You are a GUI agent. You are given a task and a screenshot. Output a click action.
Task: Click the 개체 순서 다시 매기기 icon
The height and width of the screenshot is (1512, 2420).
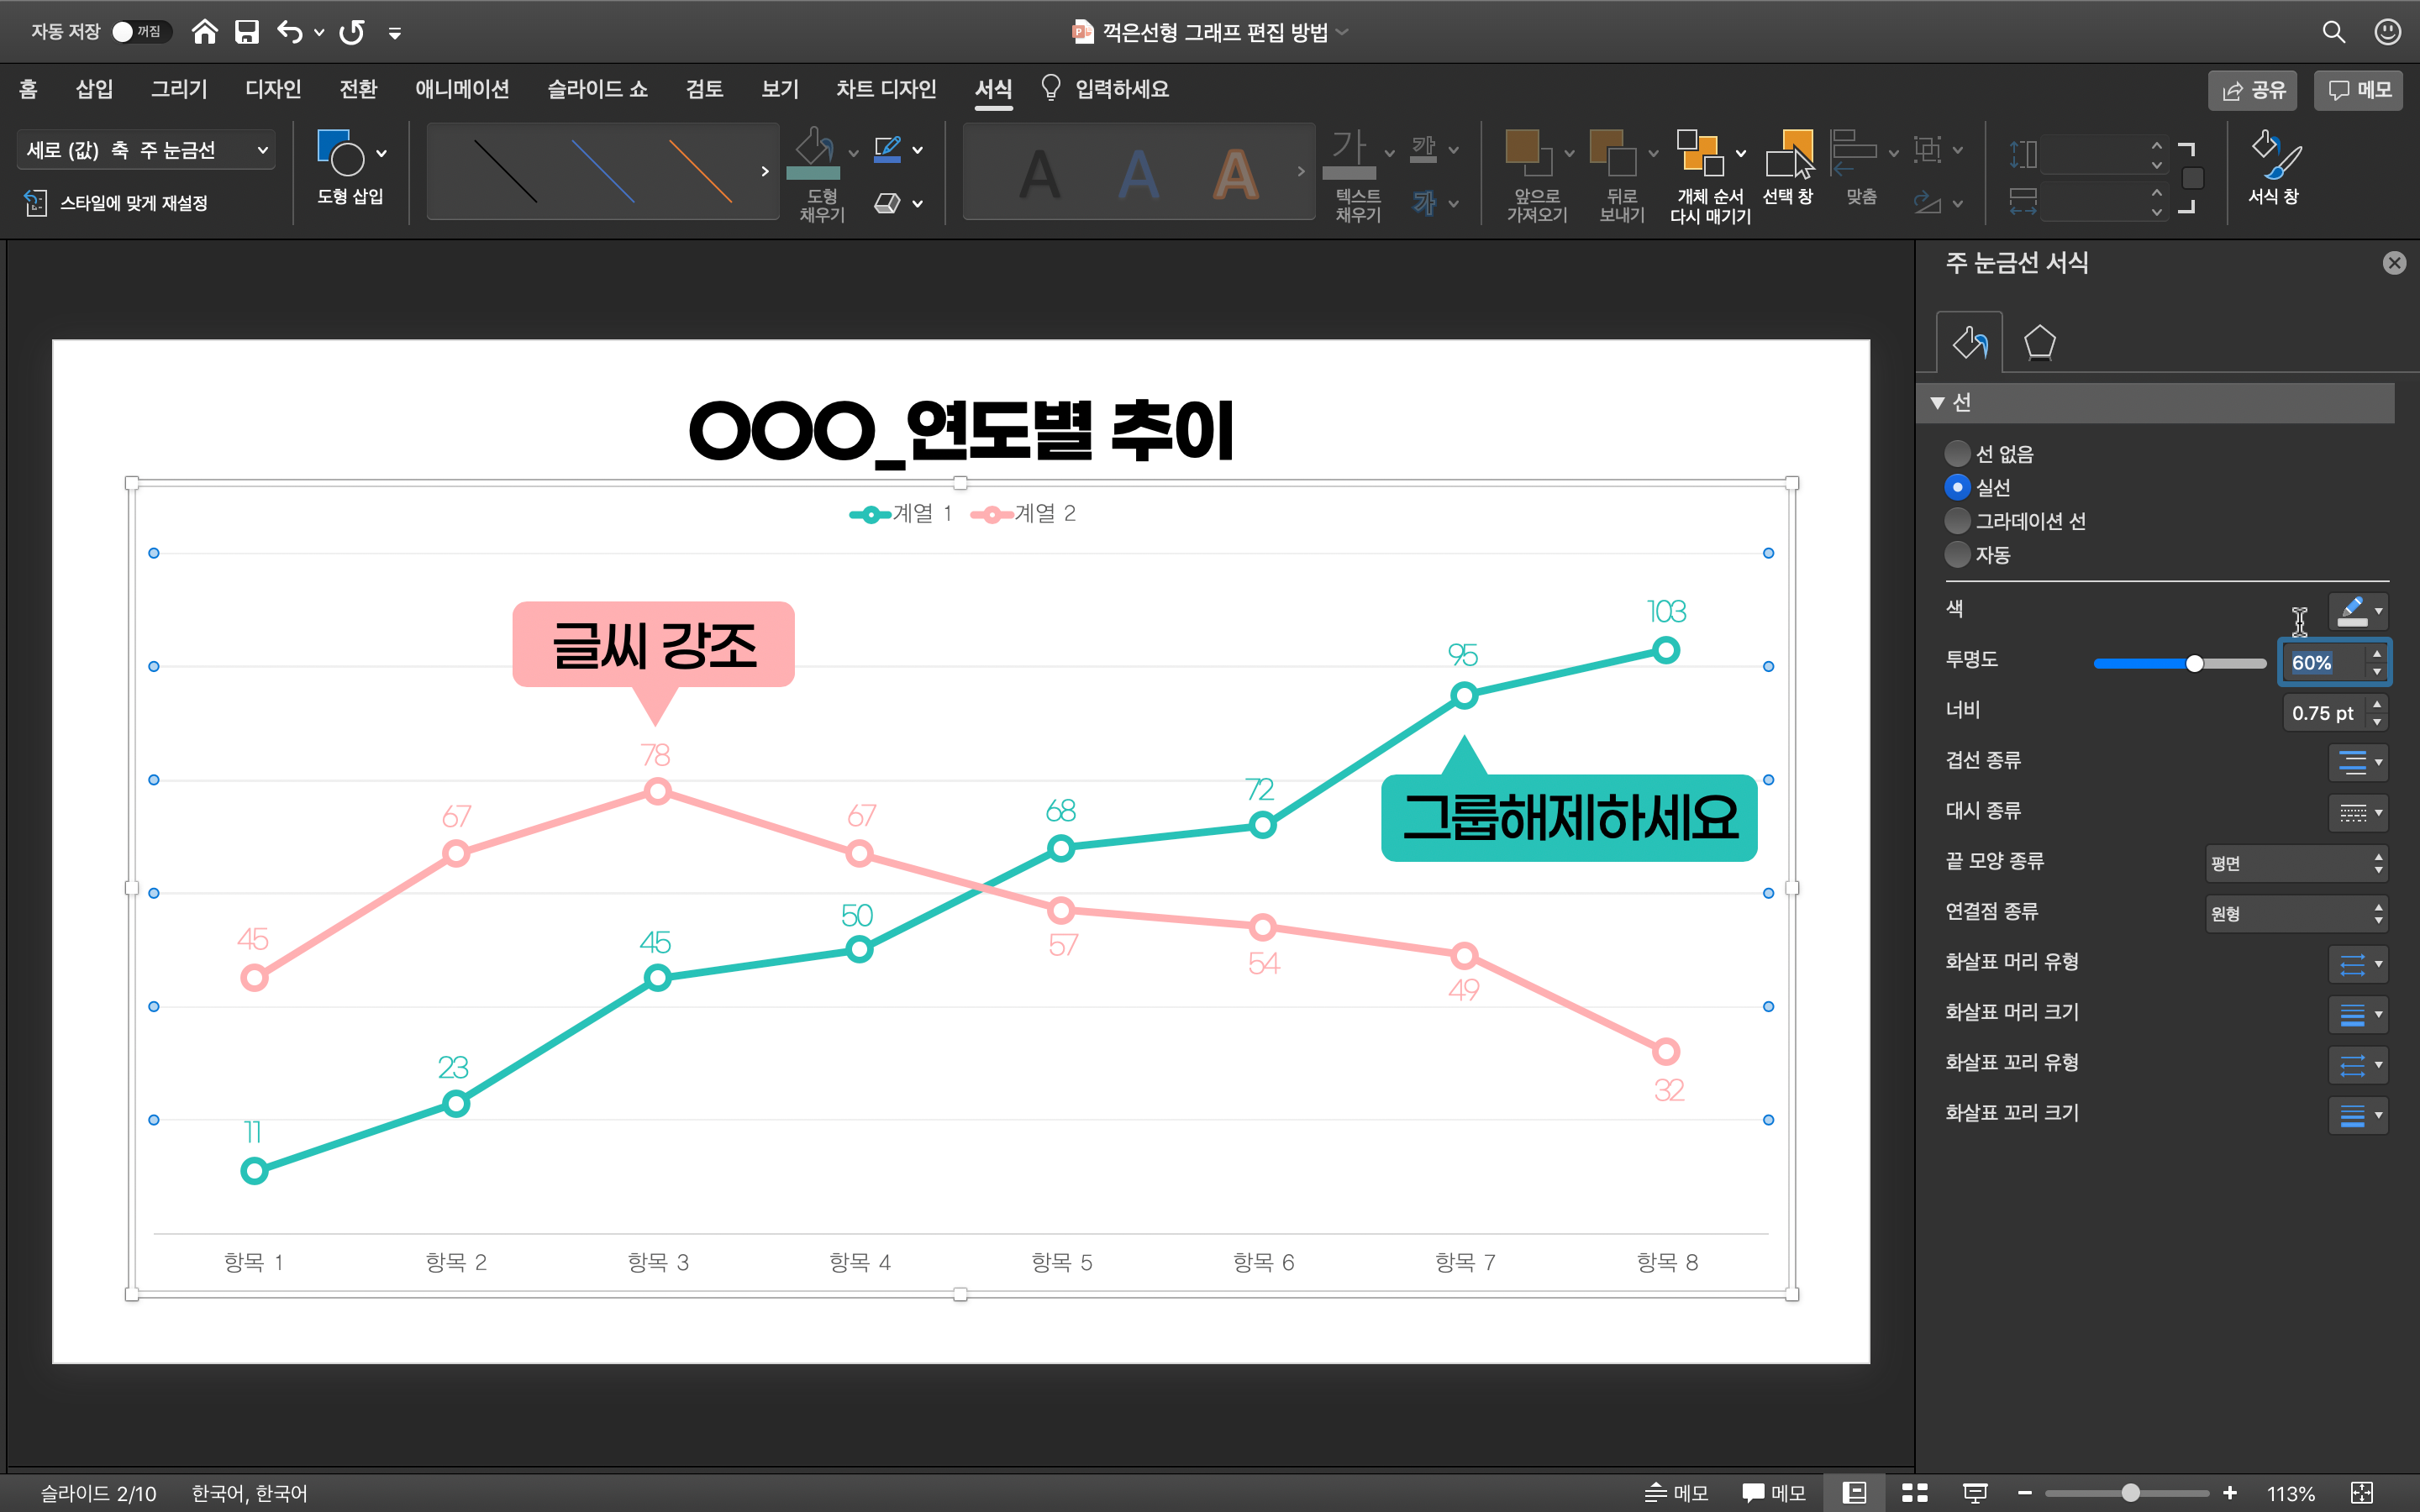1700,152
